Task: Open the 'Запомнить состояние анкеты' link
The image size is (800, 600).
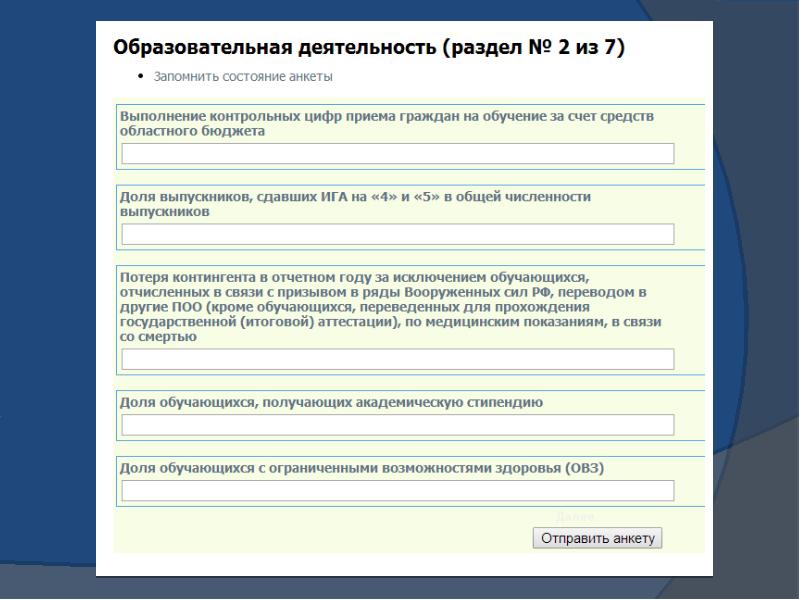Action: (243, 76)
